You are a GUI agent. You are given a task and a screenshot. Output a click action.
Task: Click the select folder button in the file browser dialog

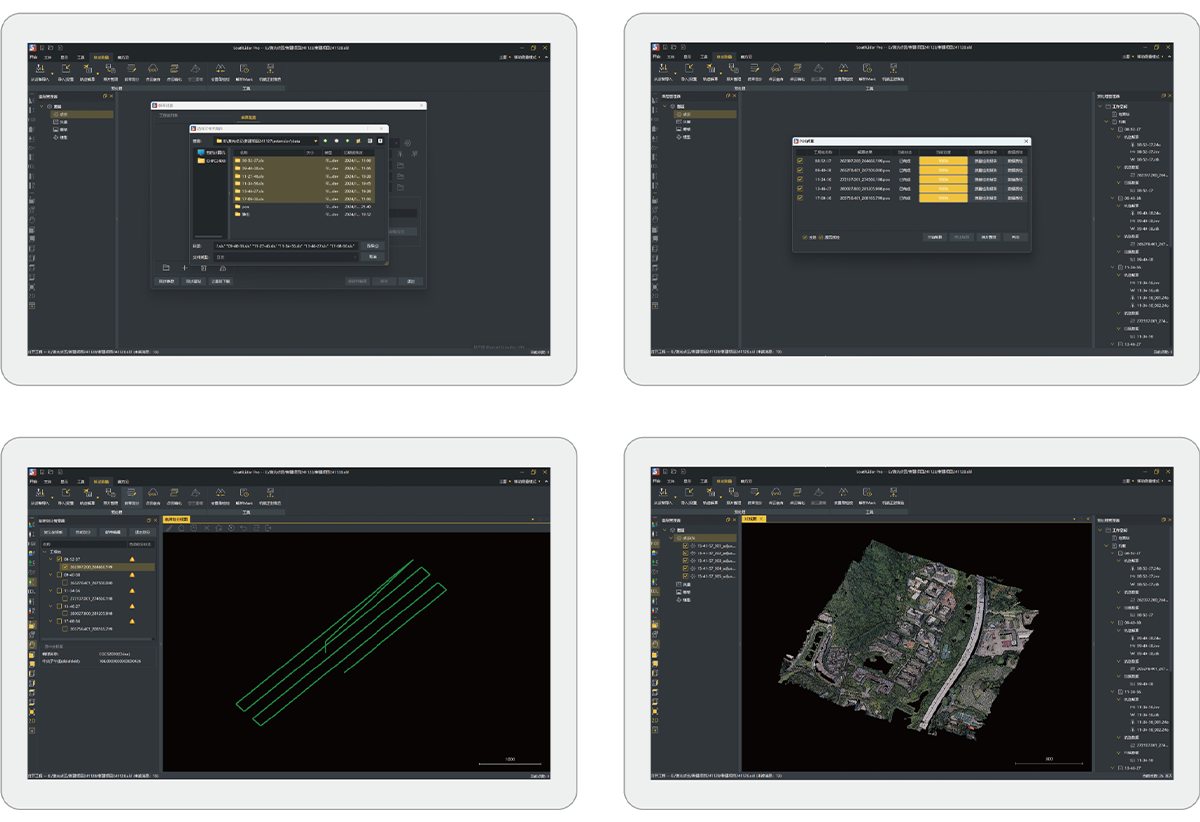tap(372, 245)
